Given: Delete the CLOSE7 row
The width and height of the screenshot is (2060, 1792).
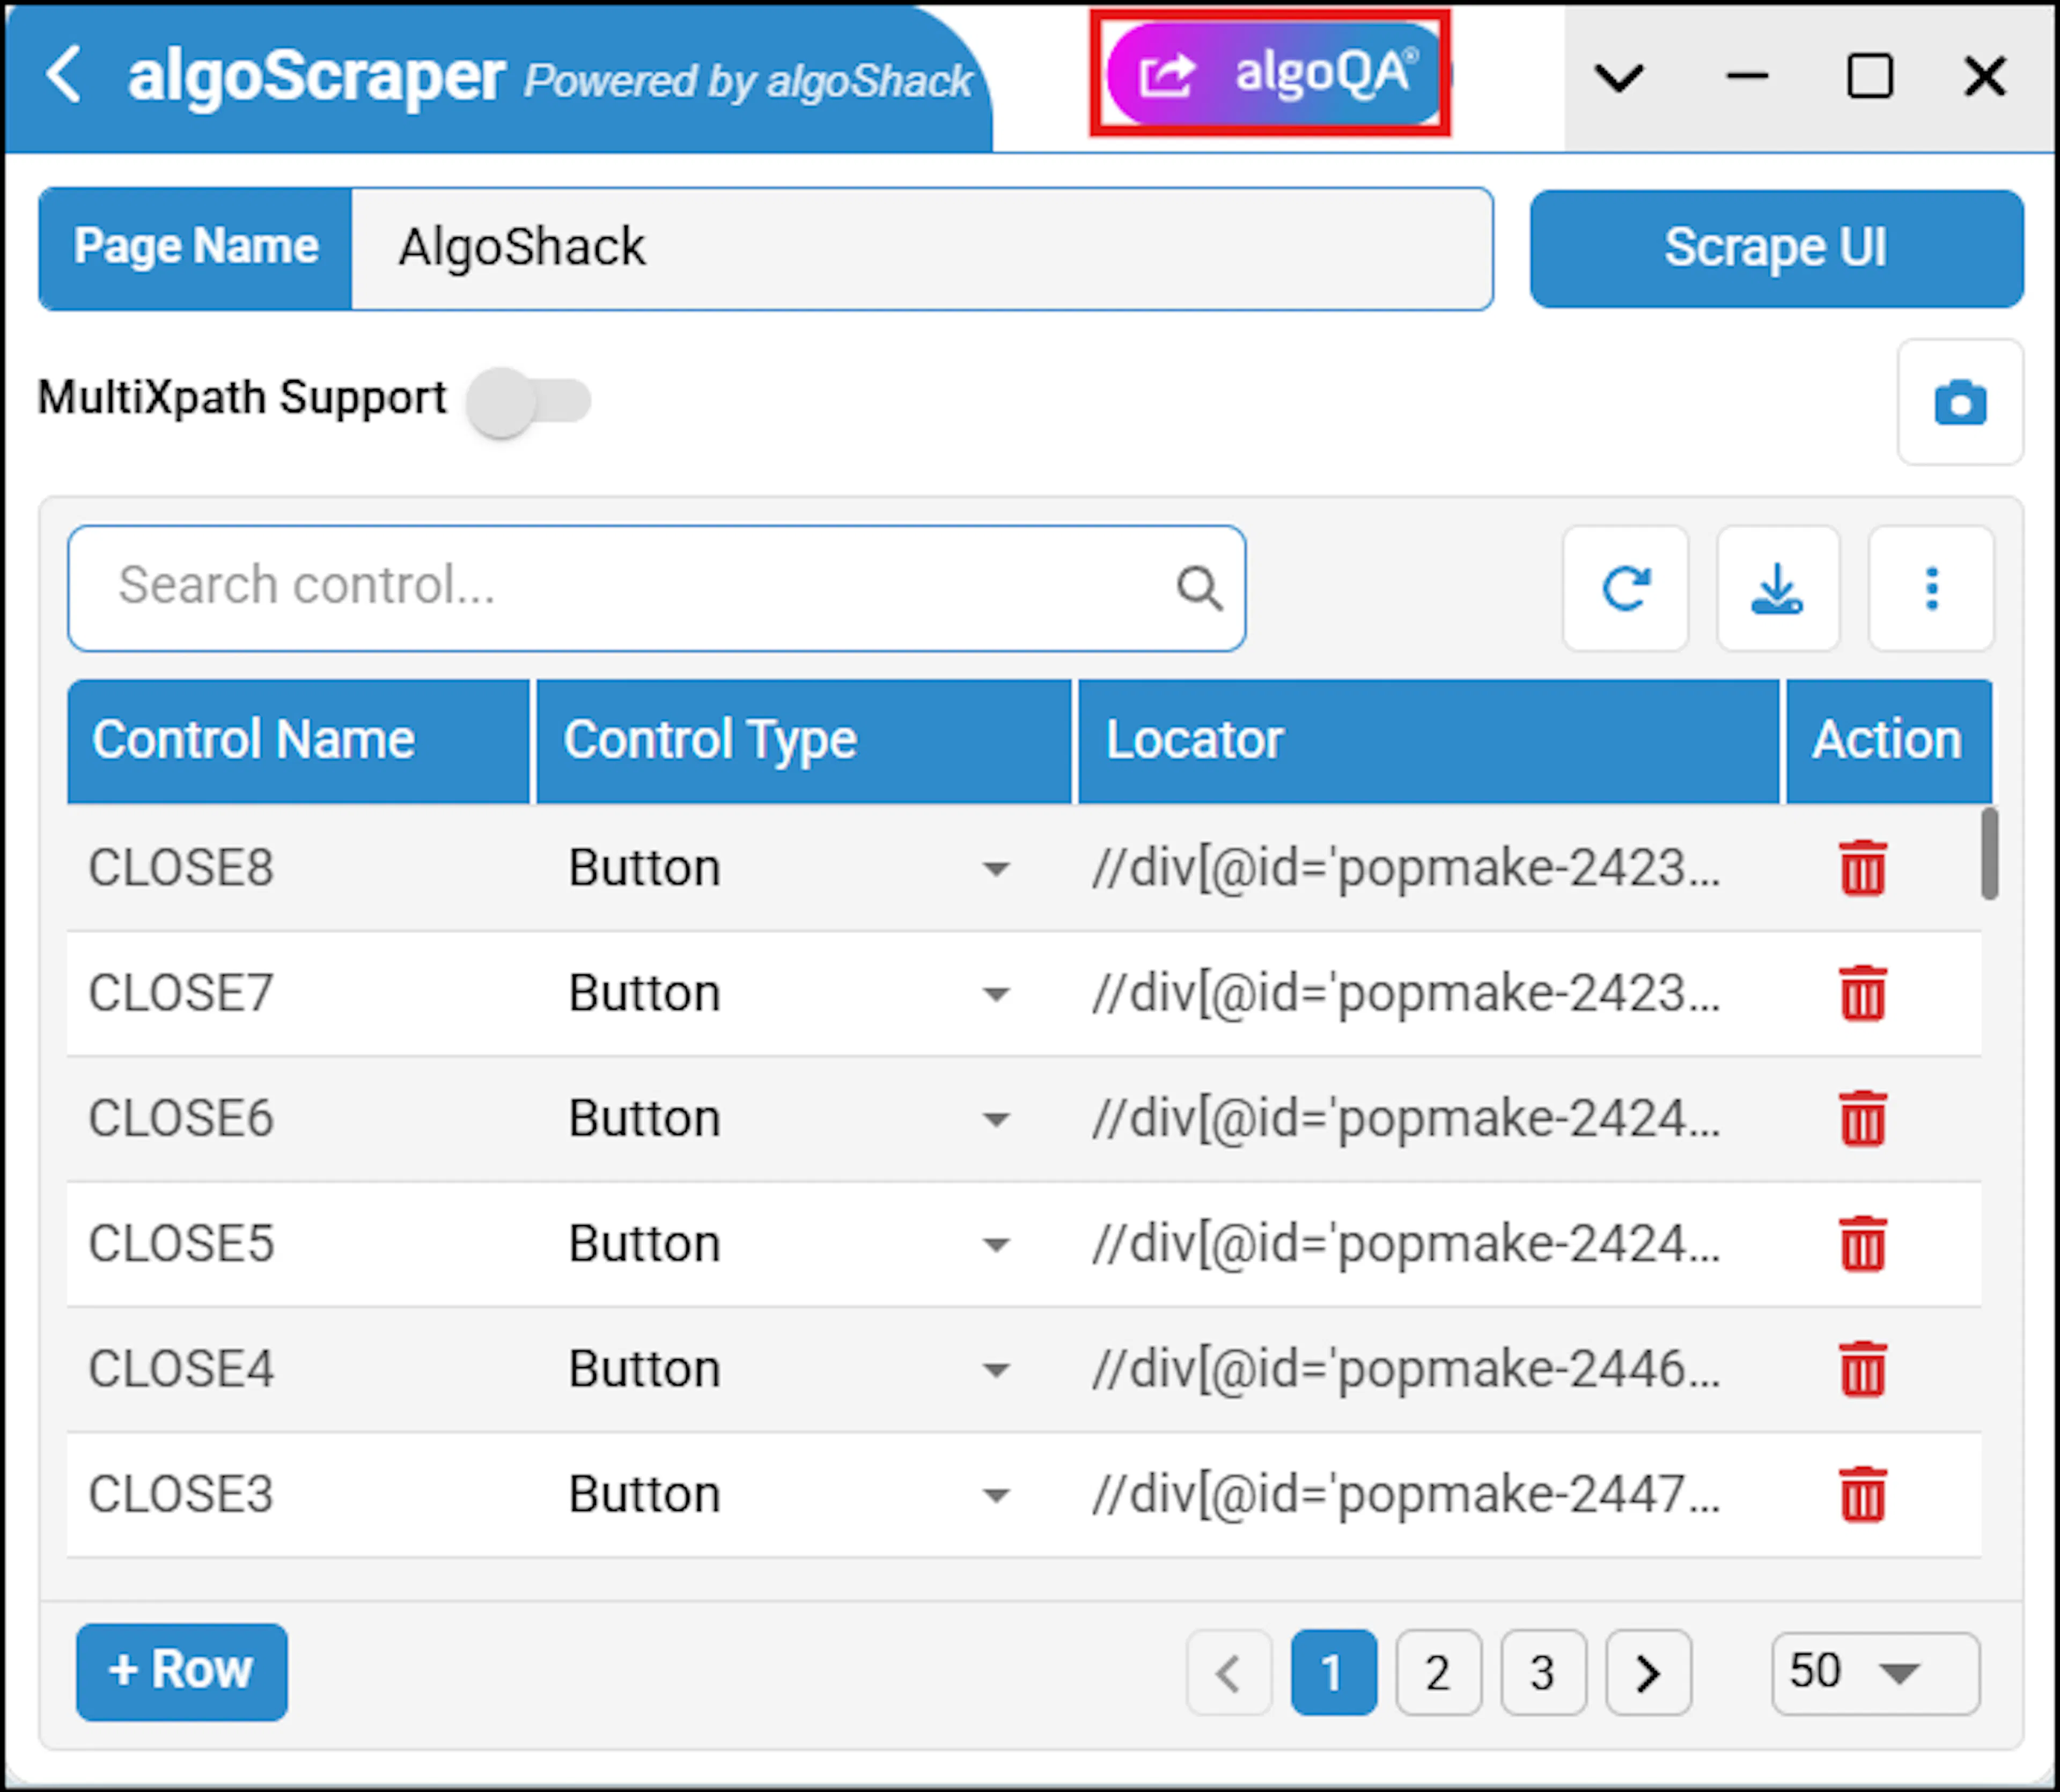Looking at the screenshot, I should 1862,993.
